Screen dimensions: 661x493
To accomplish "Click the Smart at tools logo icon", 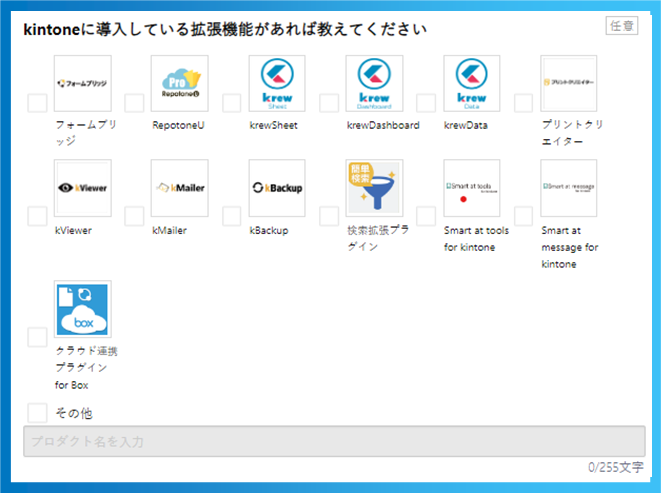I will coord(472,188).
